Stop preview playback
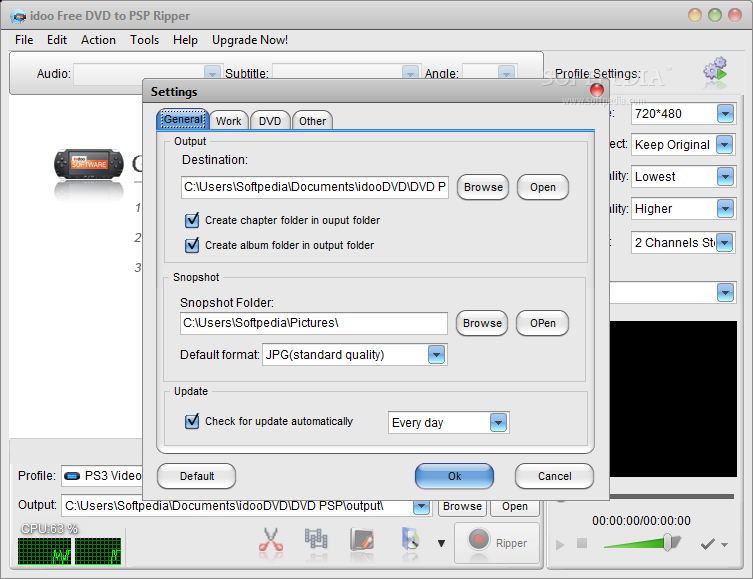 point(582,543)
